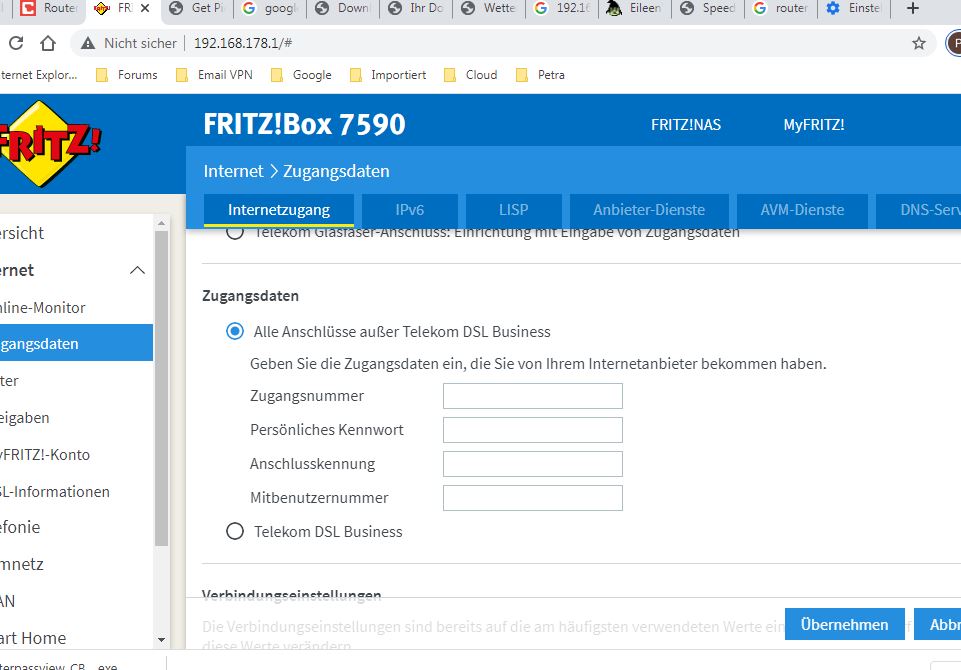The image size is (961, 670).
Task: Open the IPv6 tab
Action: click(x=409, y=210)
